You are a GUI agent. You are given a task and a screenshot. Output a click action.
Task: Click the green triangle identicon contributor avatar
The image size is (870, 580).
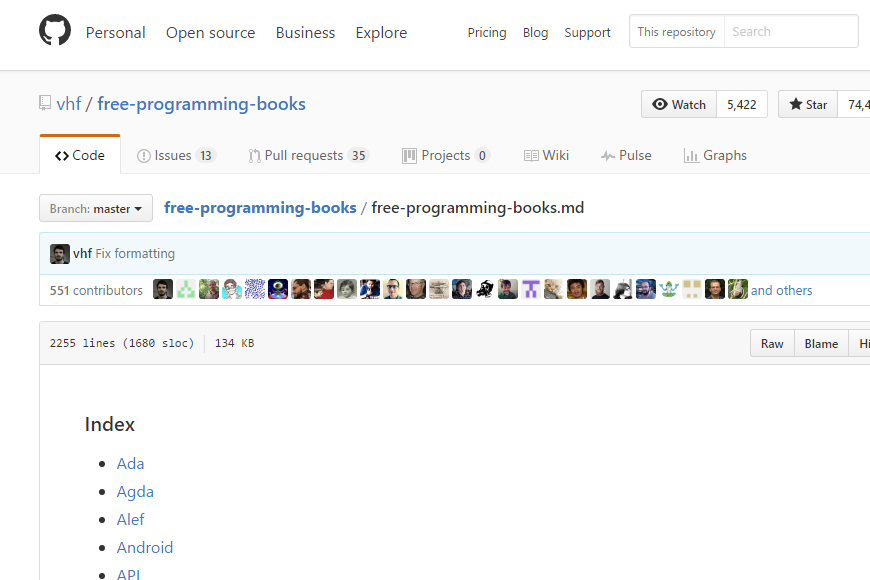pos(186,289)
